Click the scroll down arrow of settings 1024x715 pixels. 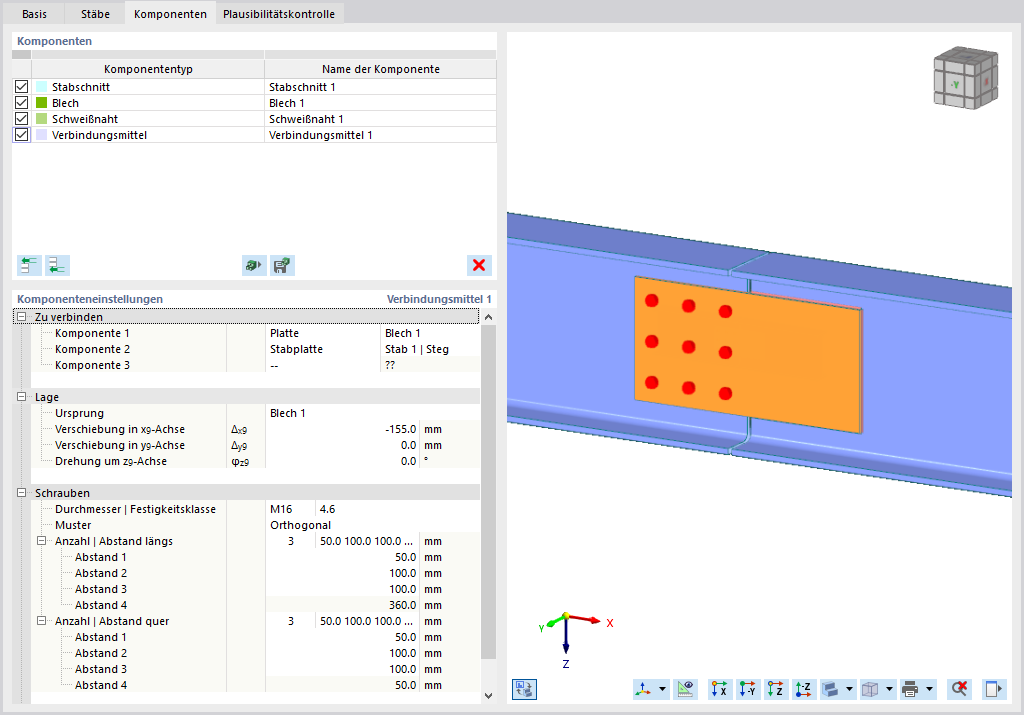[x=488, y=696]
